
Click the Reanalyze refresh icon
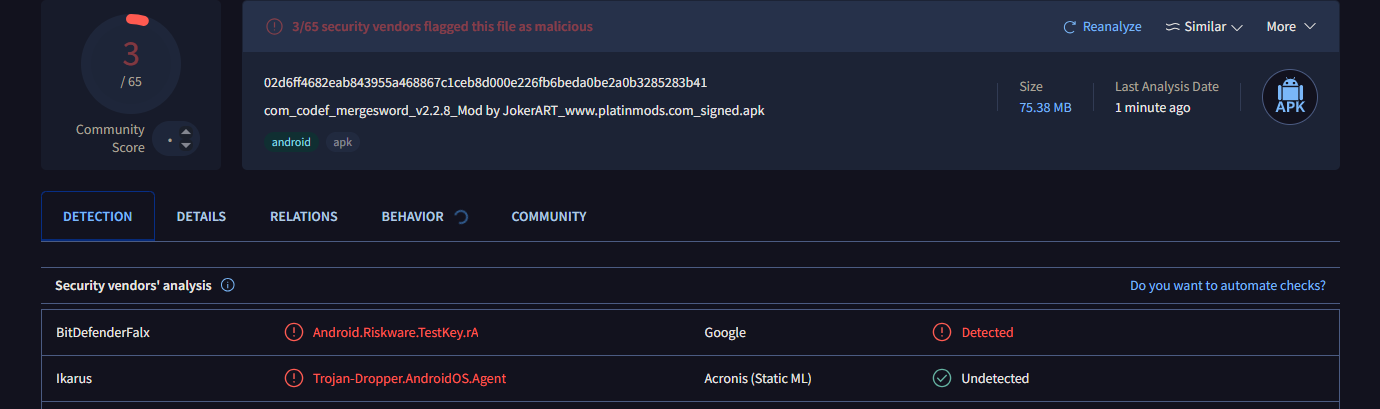(1069, 27)
